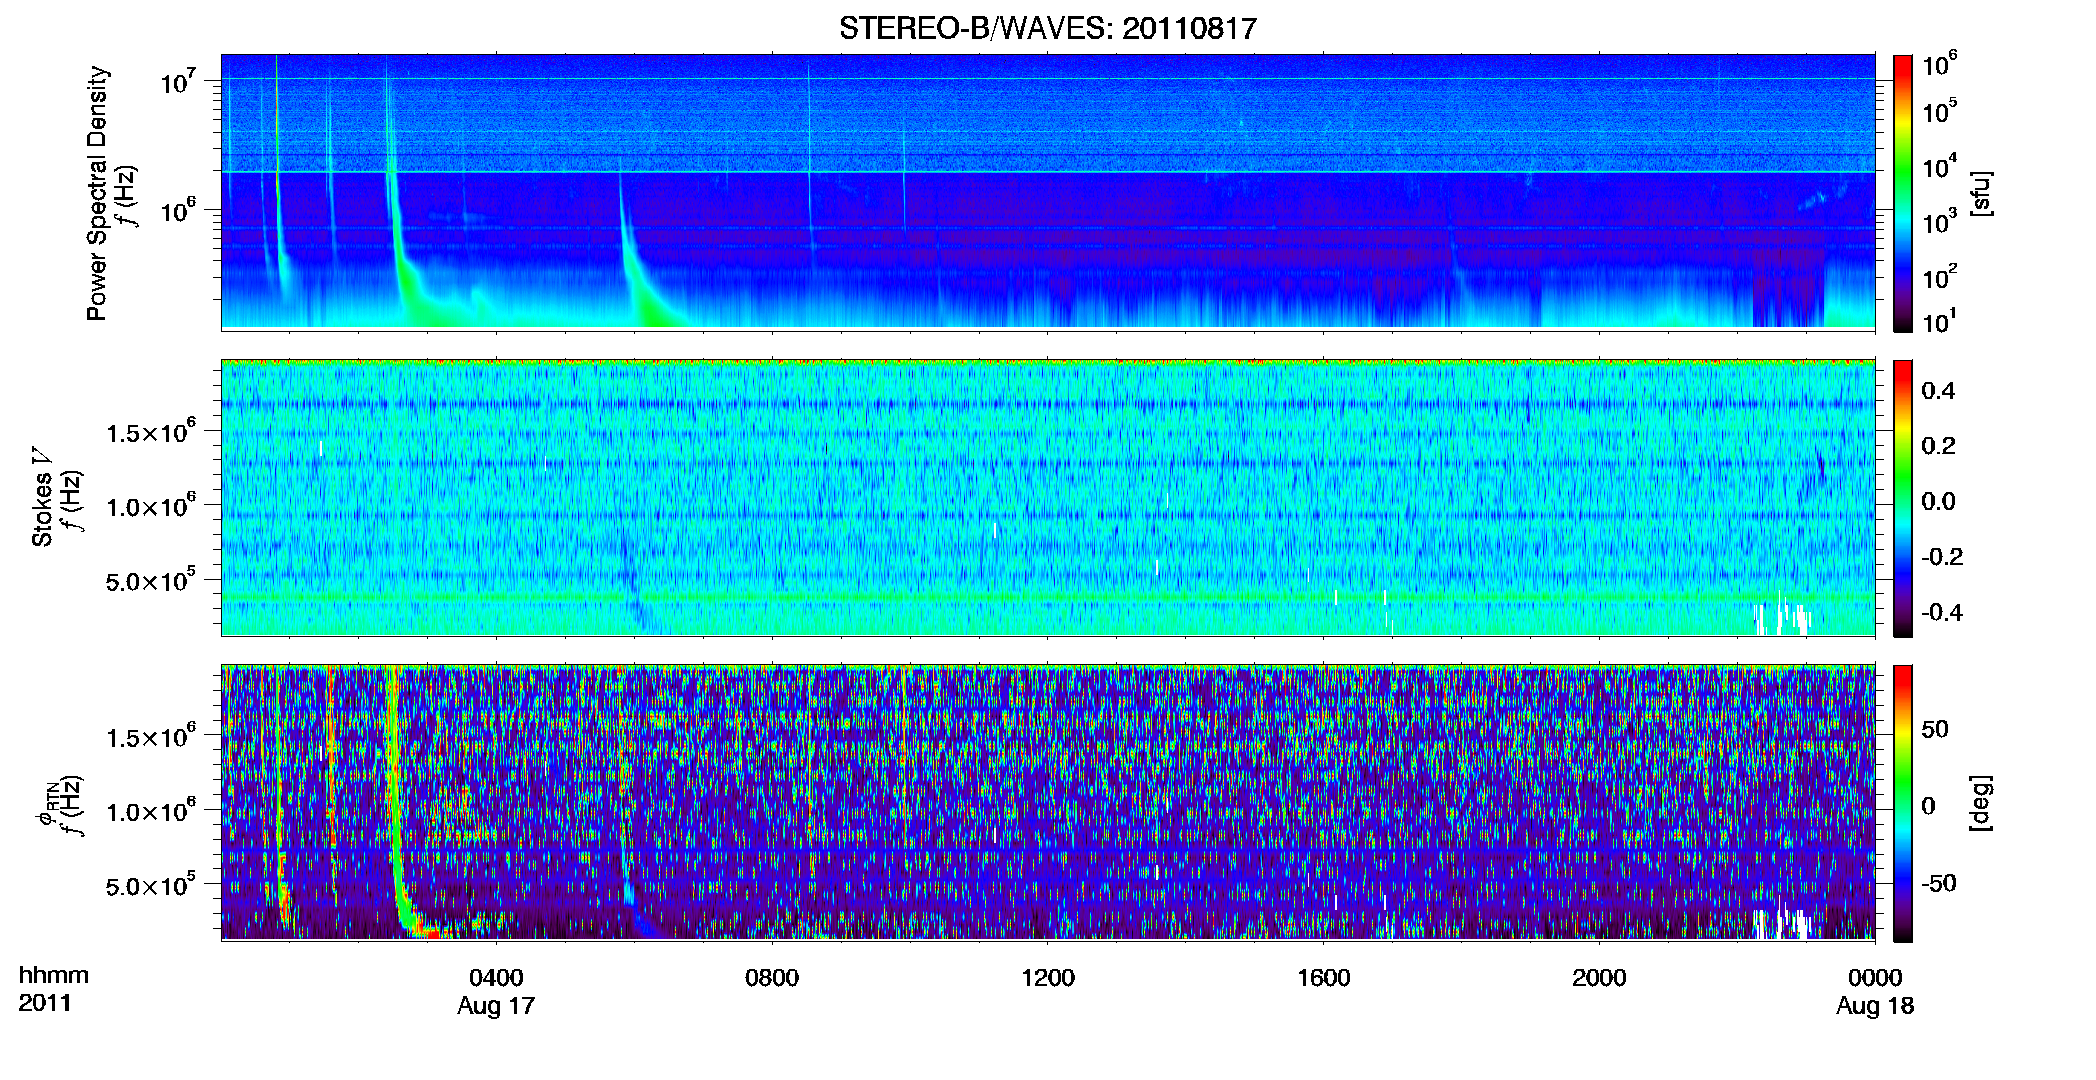The width and height of the screenshot is (2096, 1080).
Task: Click the 2000 time tick label
Action: click(1599, 978)
